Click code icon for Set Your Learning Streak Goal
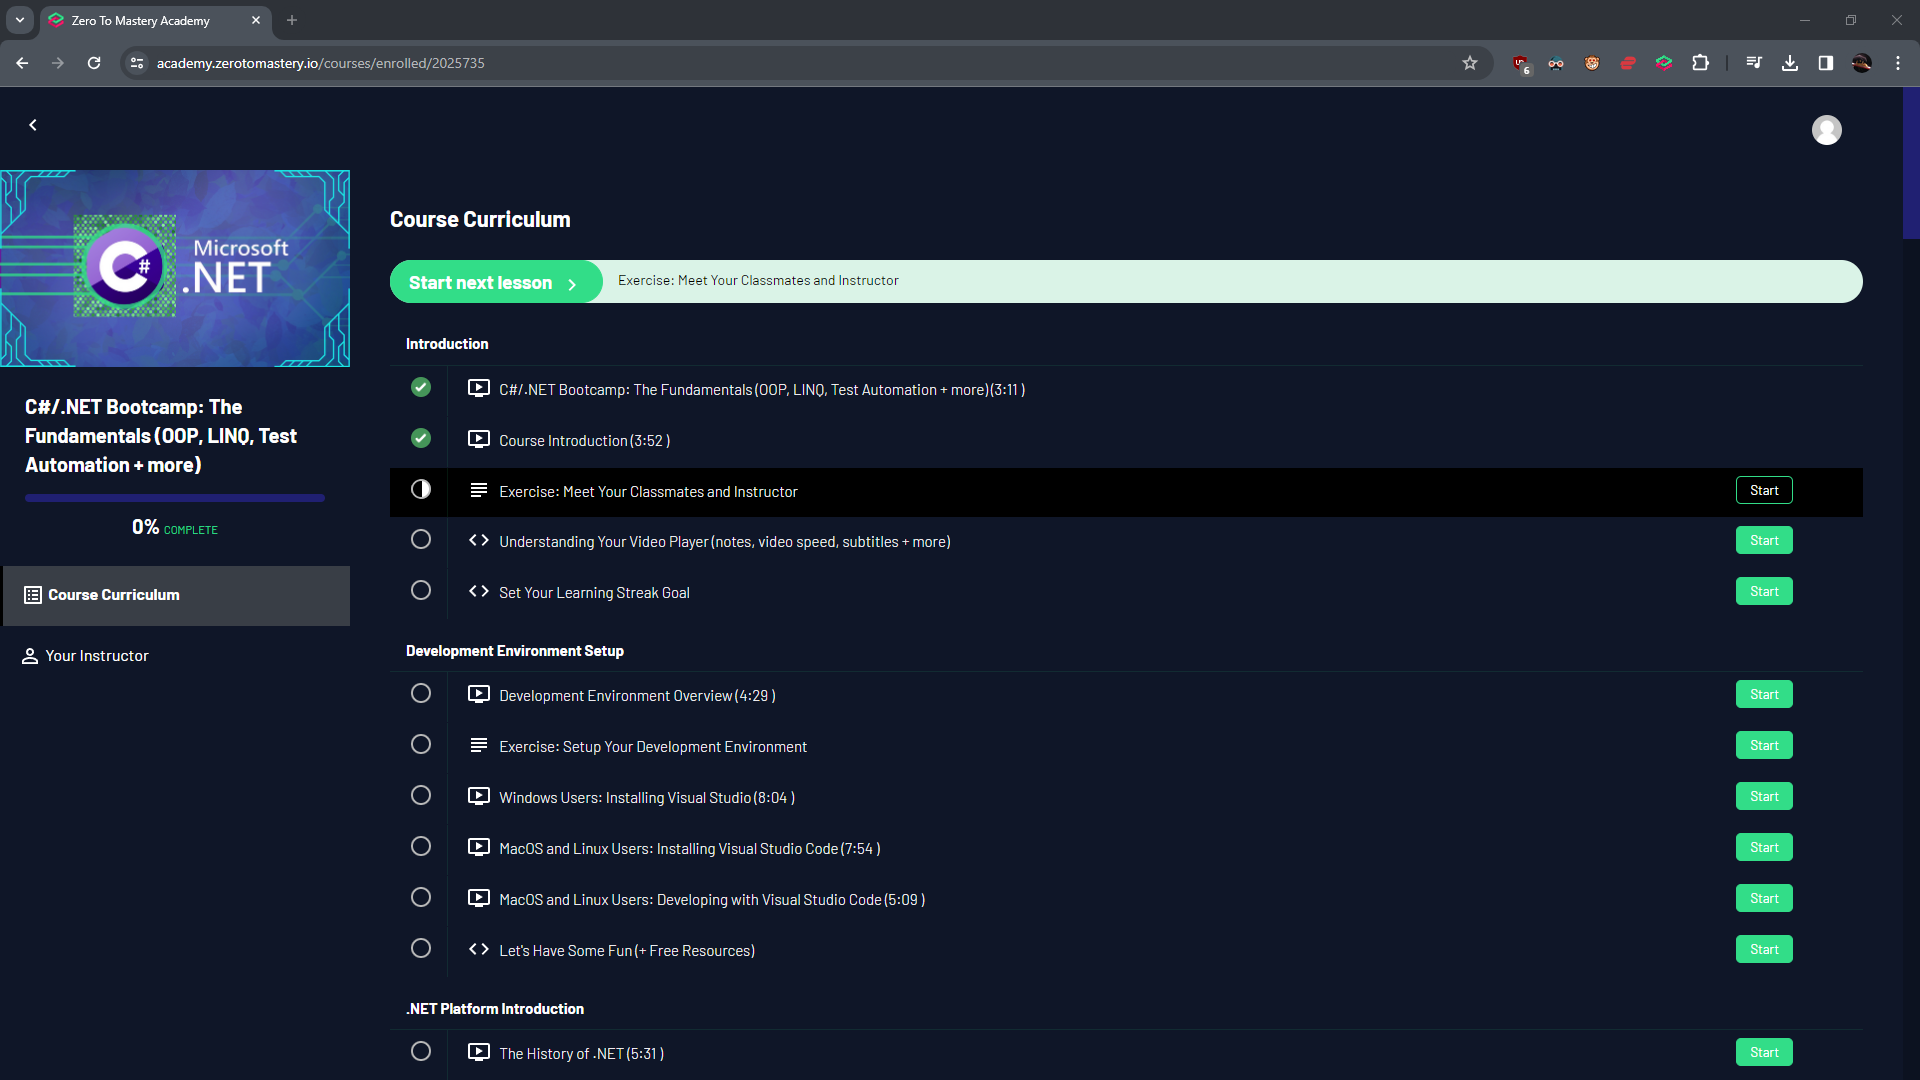The image size is (1920, 1080). [479, 592]
